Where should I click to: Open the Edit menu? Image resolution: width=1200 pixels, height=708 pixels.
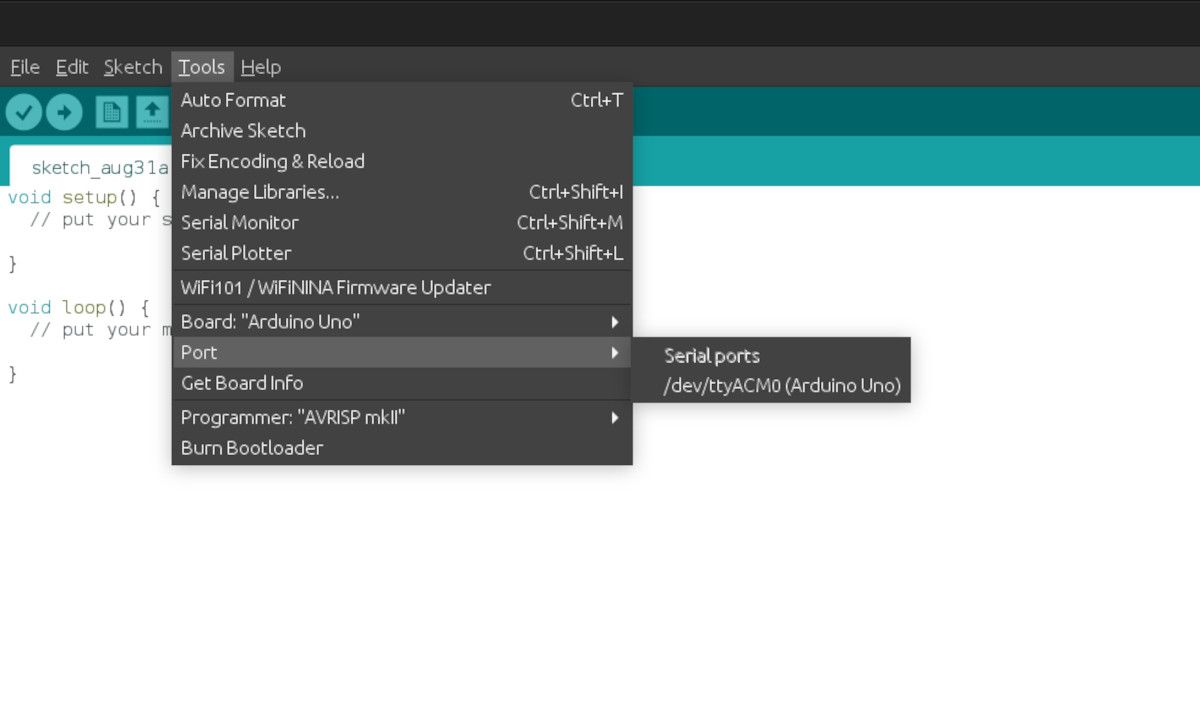click(71, 67)
